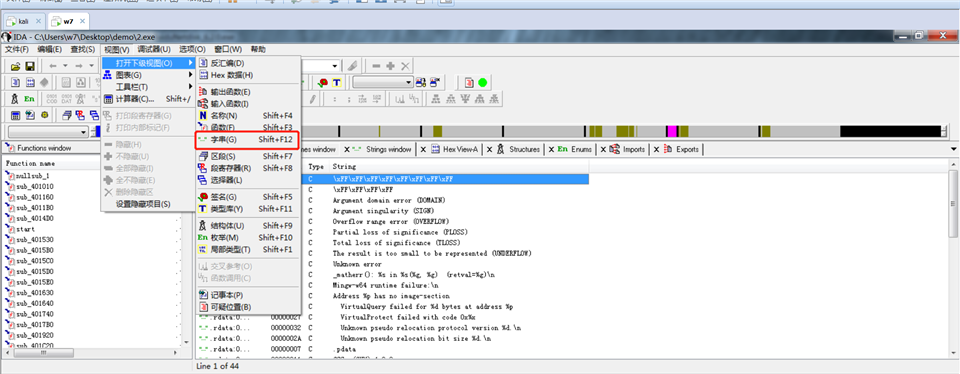Screen dimensions: 960x374
Task: Click the calculator toolbar icon
Action: point(16,115)
